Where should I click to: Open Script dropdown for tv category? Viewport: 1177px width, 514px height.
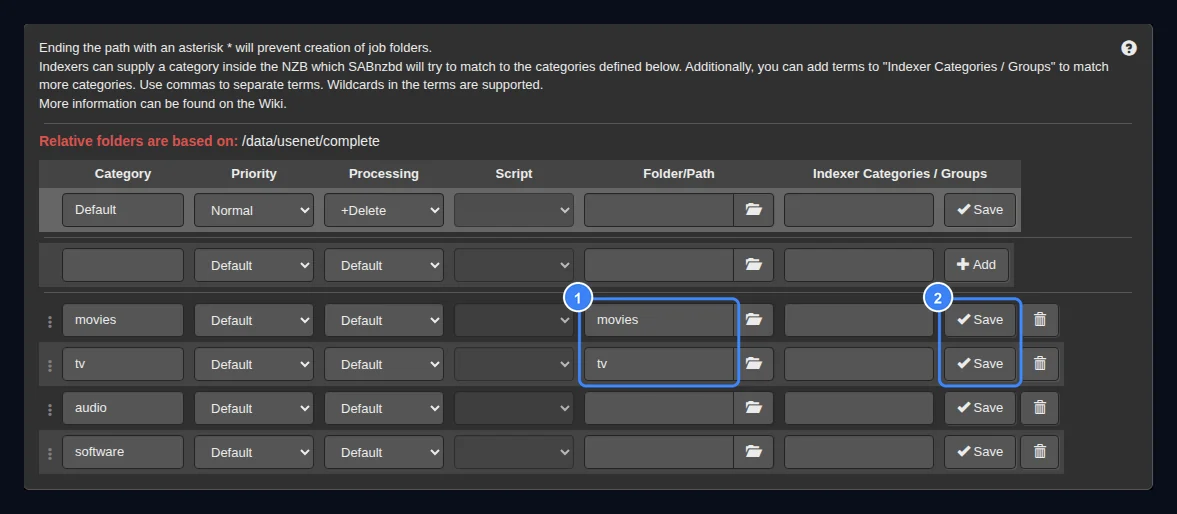(513, 364)
